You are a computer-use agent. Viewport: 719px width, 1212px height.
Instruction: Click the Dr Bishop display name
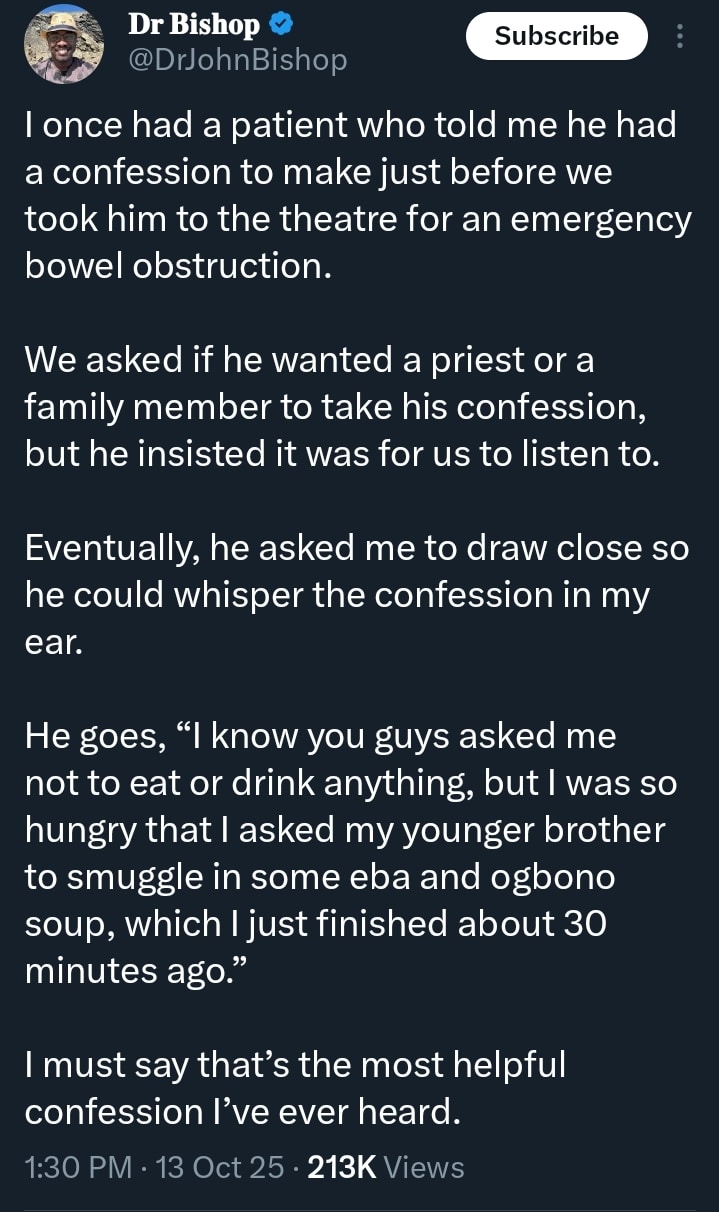(x=193, y=25)
